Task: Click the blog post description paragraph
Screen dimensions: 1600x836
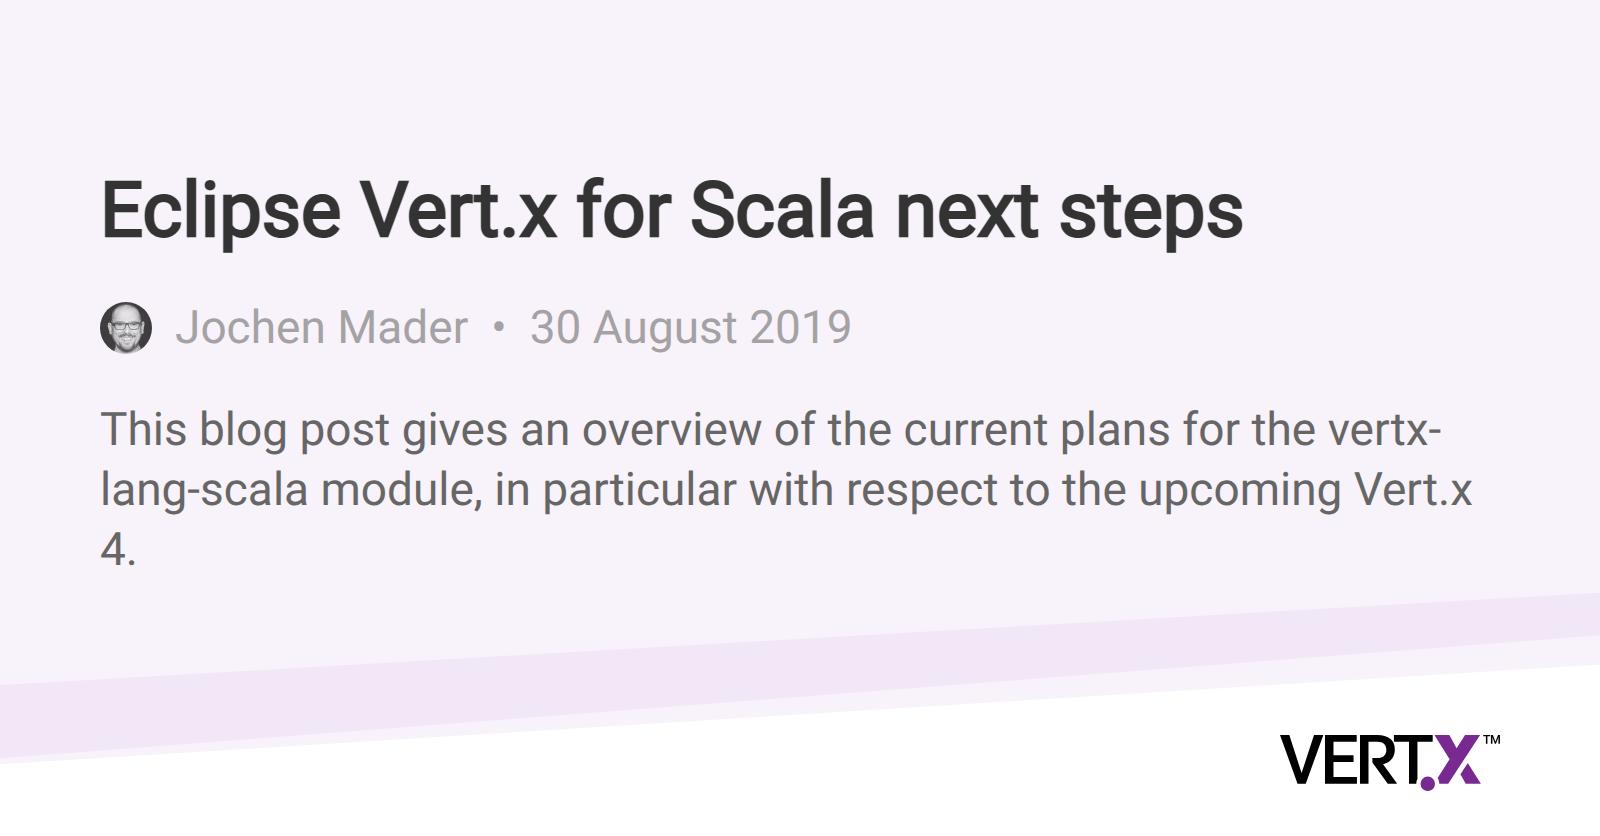Action: [x=786, y=489]
